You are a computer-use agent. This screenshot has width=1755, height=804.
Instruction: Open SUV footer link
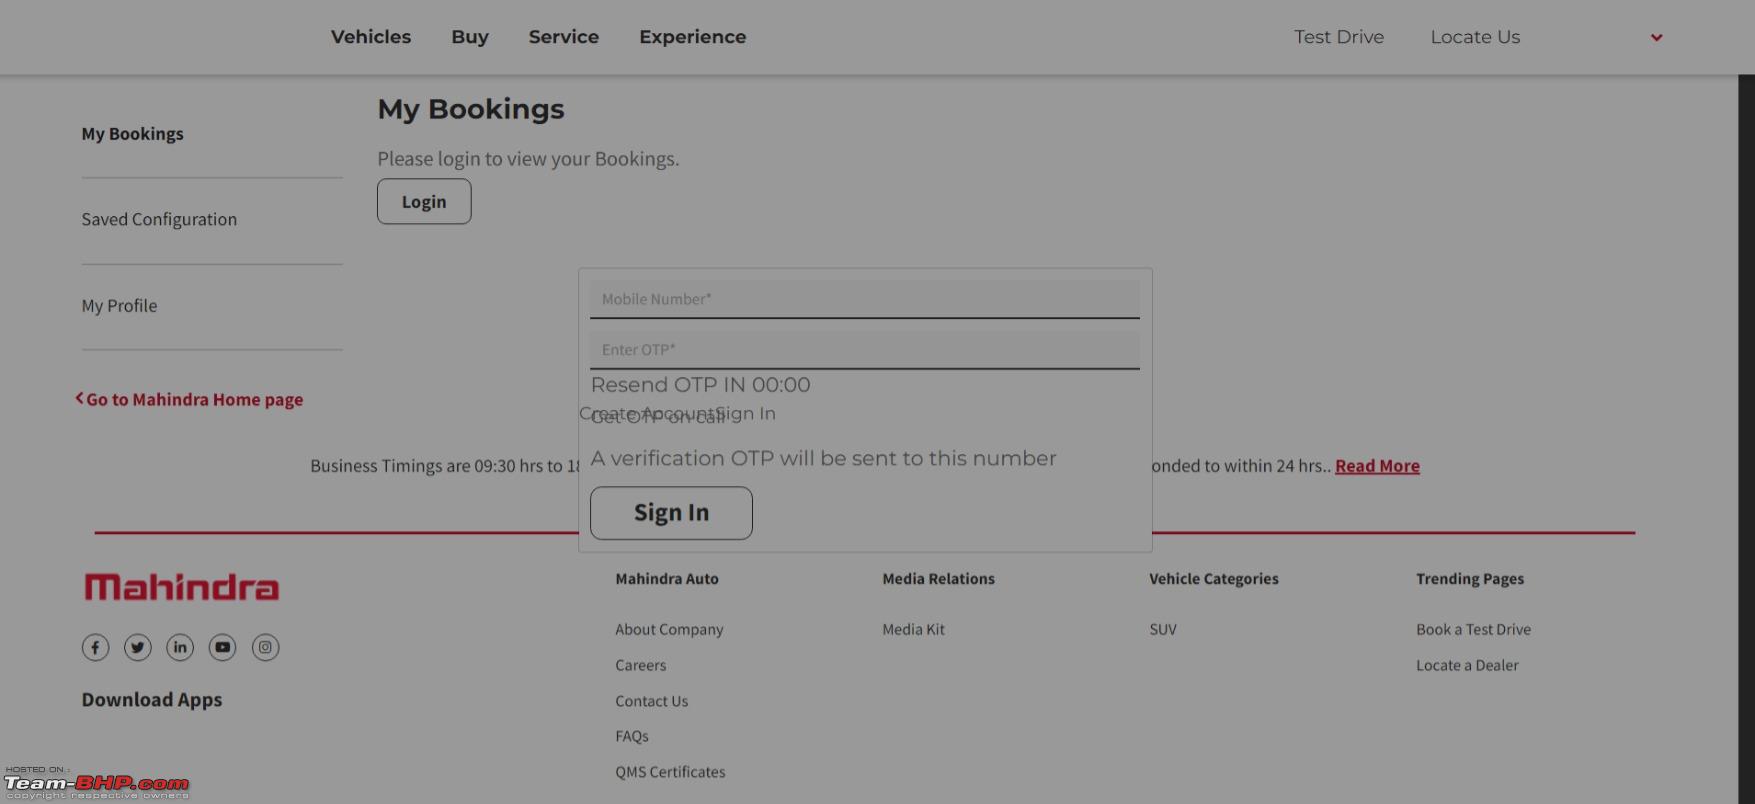tap(1163, 629)
